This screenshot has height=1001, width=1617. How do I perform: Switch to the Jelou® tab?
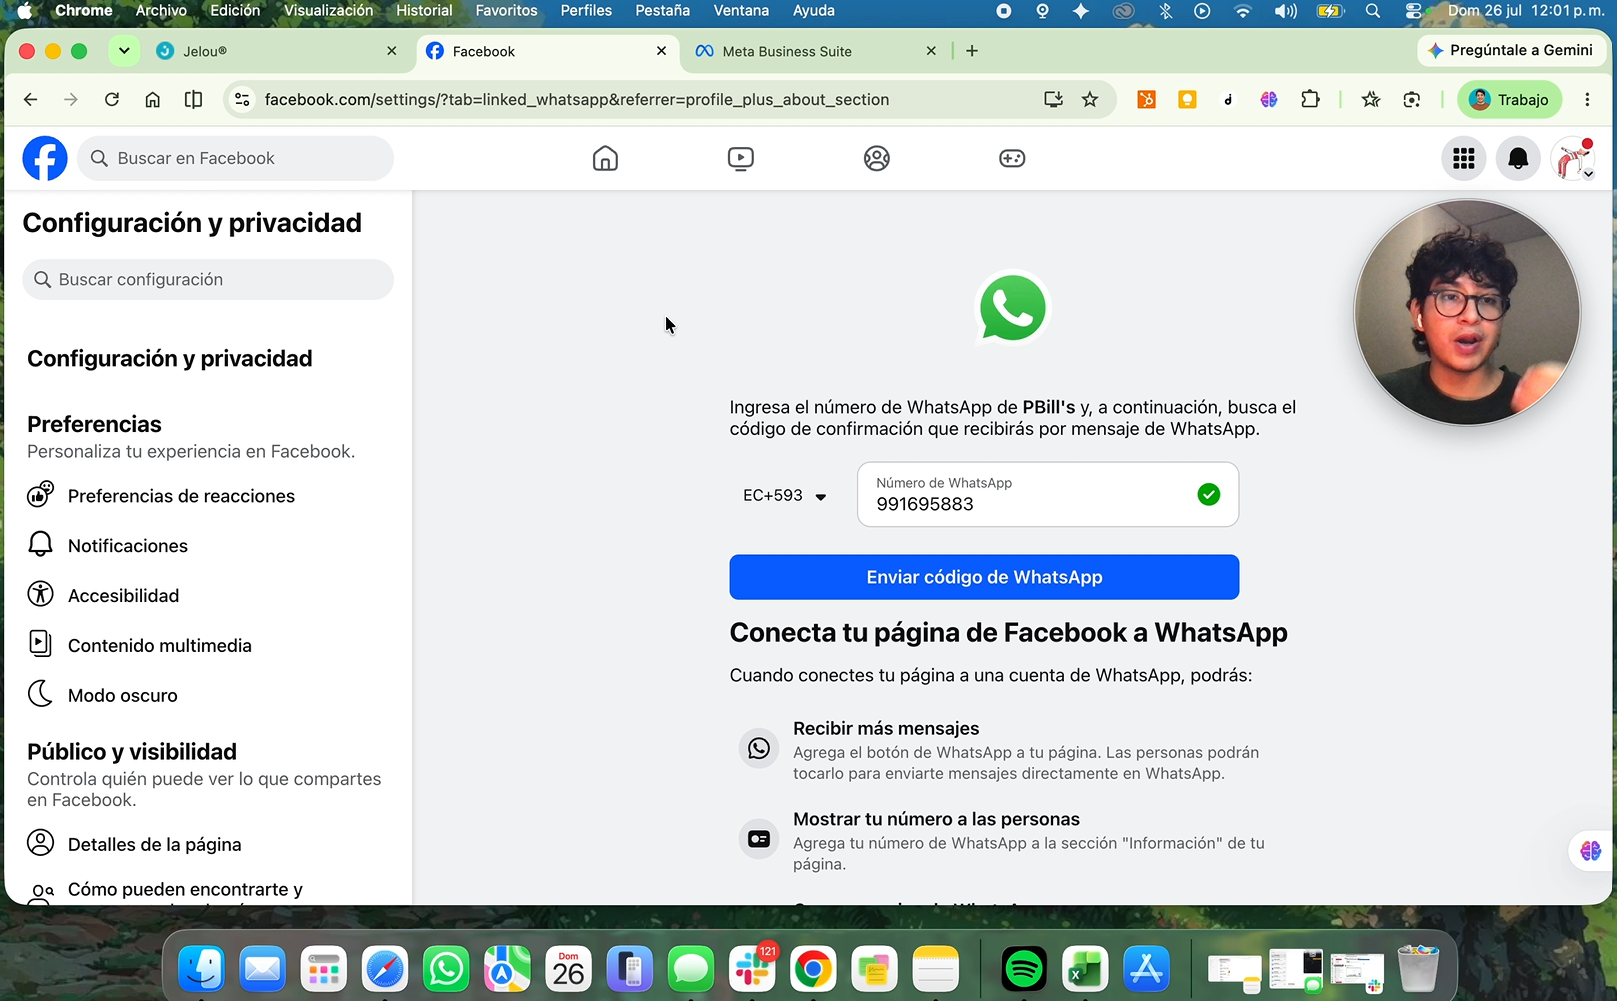coord(275,51)
